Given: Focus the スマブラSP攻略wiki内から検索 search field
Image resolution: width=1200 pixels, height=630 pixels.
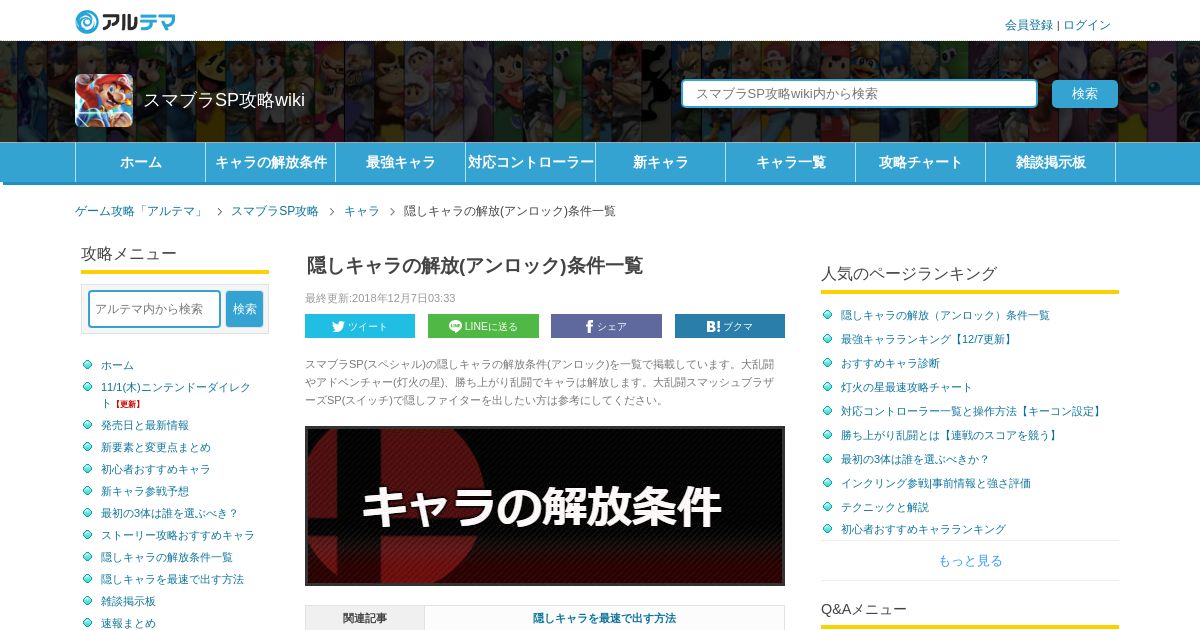Looking at the screenshot, I should (x=860, y=94).
